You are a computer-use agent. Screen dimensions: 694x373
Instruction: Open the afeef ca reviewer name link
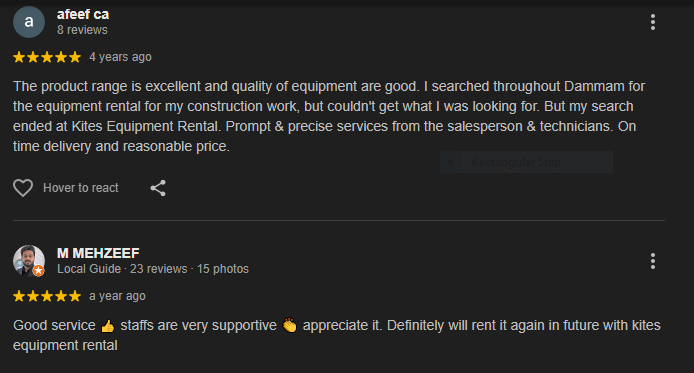click(x=83, y=14)
